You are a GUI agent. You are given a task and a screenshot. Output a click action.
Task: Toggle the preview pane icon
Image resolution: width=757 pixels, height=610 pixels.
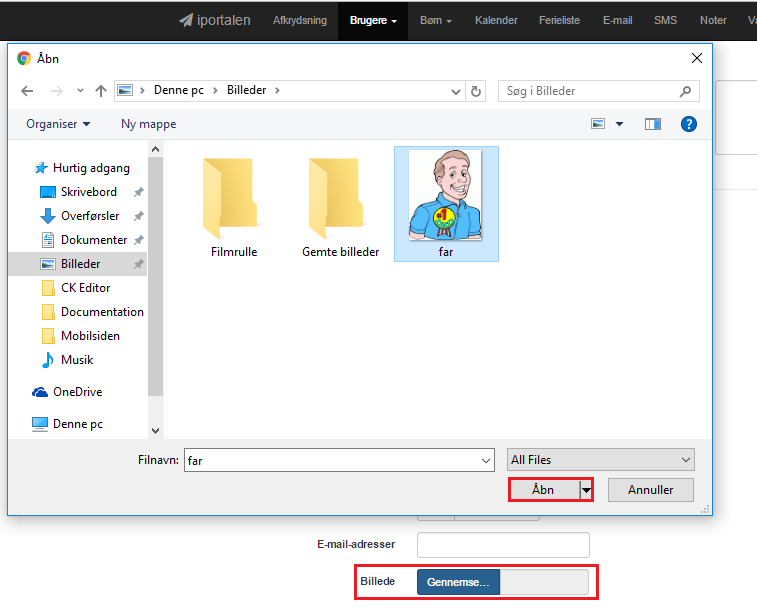tap(653, 124)
